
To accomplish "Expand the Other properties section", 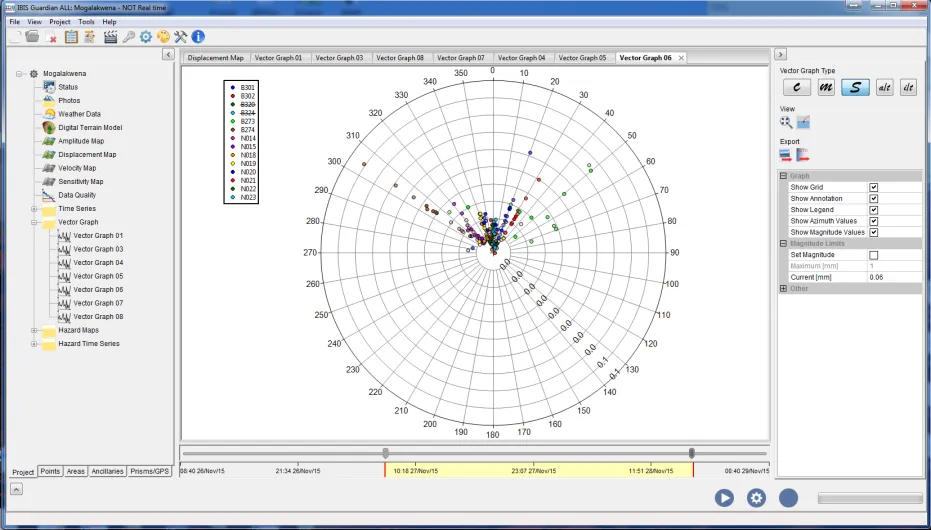I will tap(784, 288).
